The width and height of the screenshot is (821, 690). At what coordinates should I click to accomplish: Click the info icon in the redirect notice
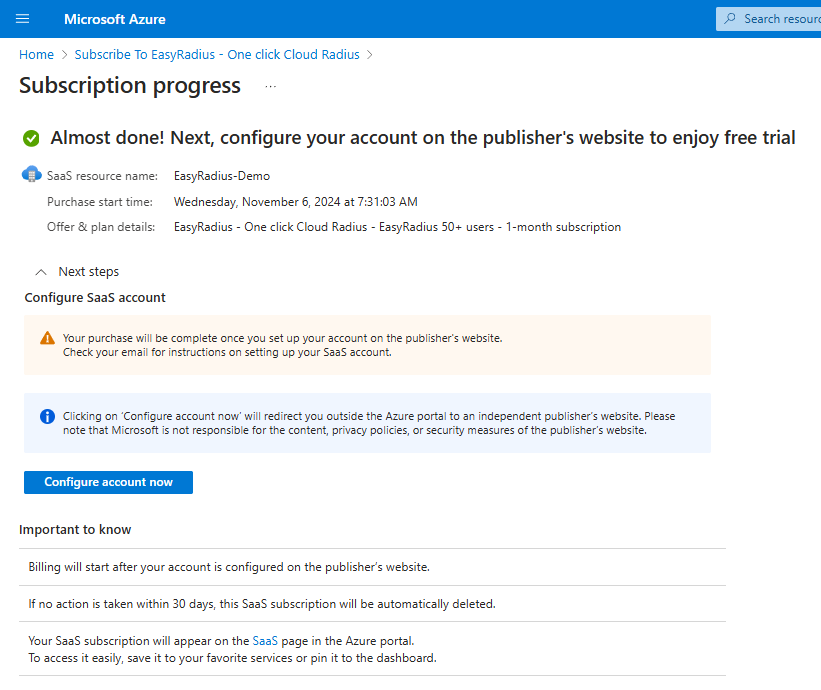coord(46,416)
